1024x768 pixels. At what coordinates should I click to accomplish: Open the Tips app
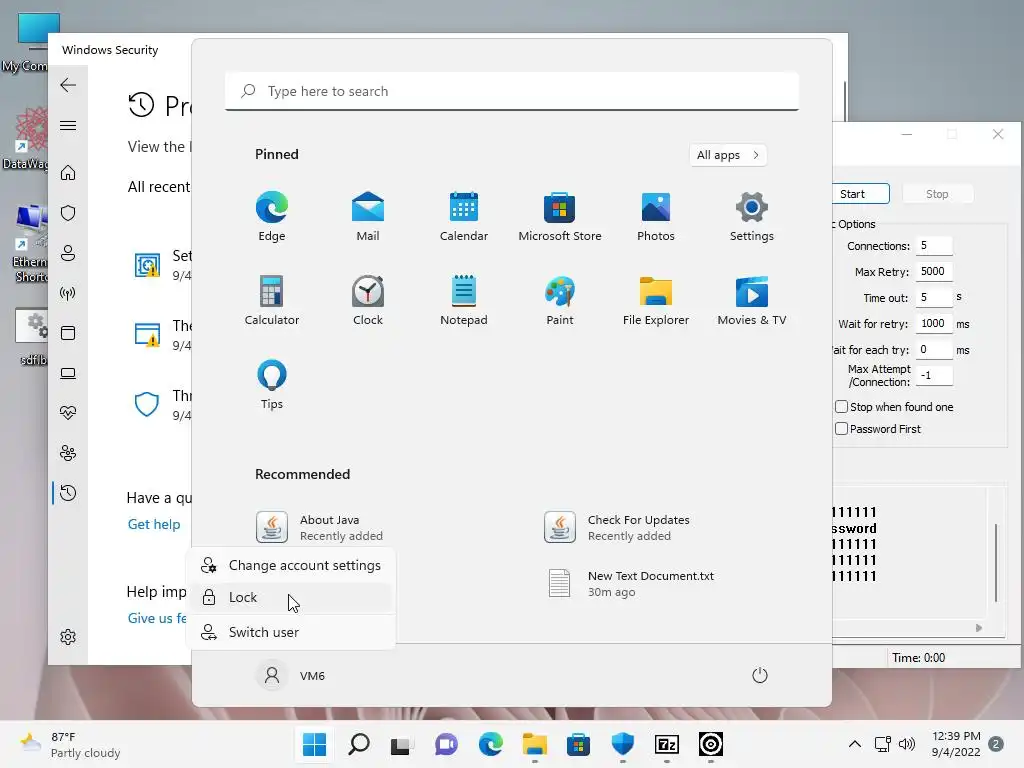272,385
